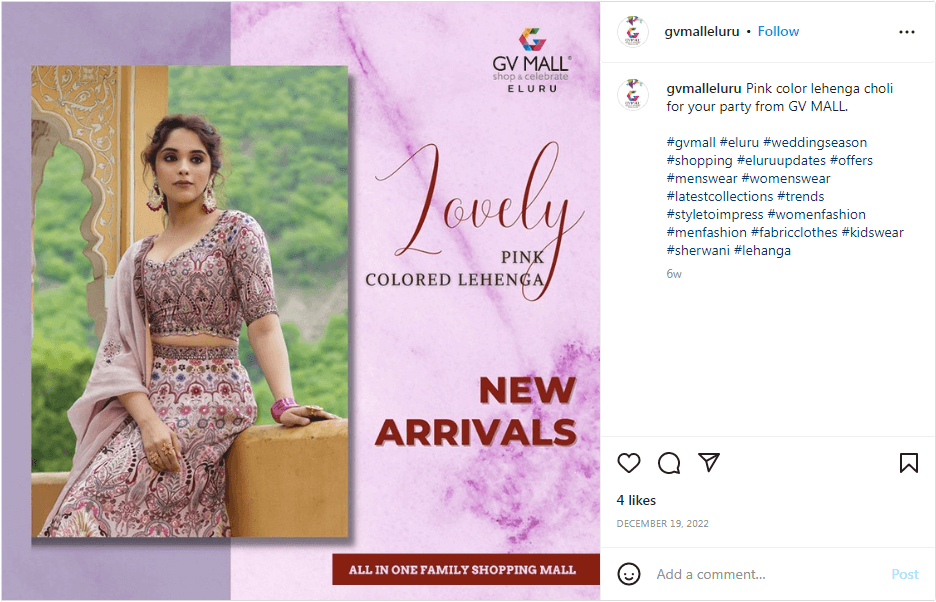Open the three-dot more options menu

[x=907, y=32]
